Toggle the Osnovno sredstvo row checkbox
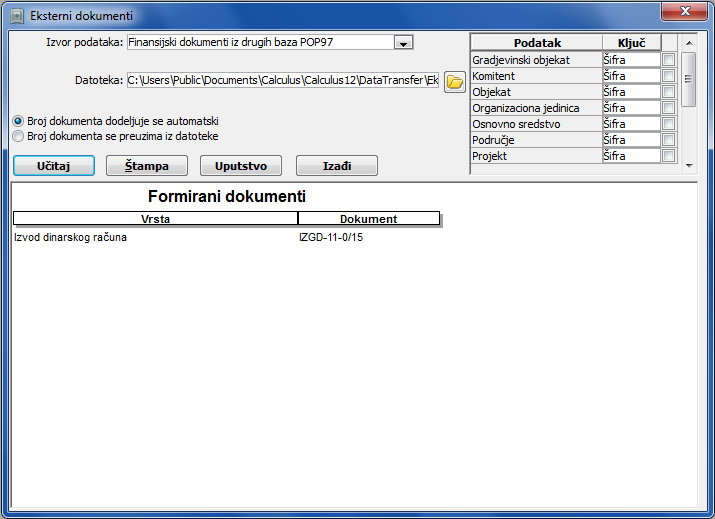 click(x=668, y=124)
